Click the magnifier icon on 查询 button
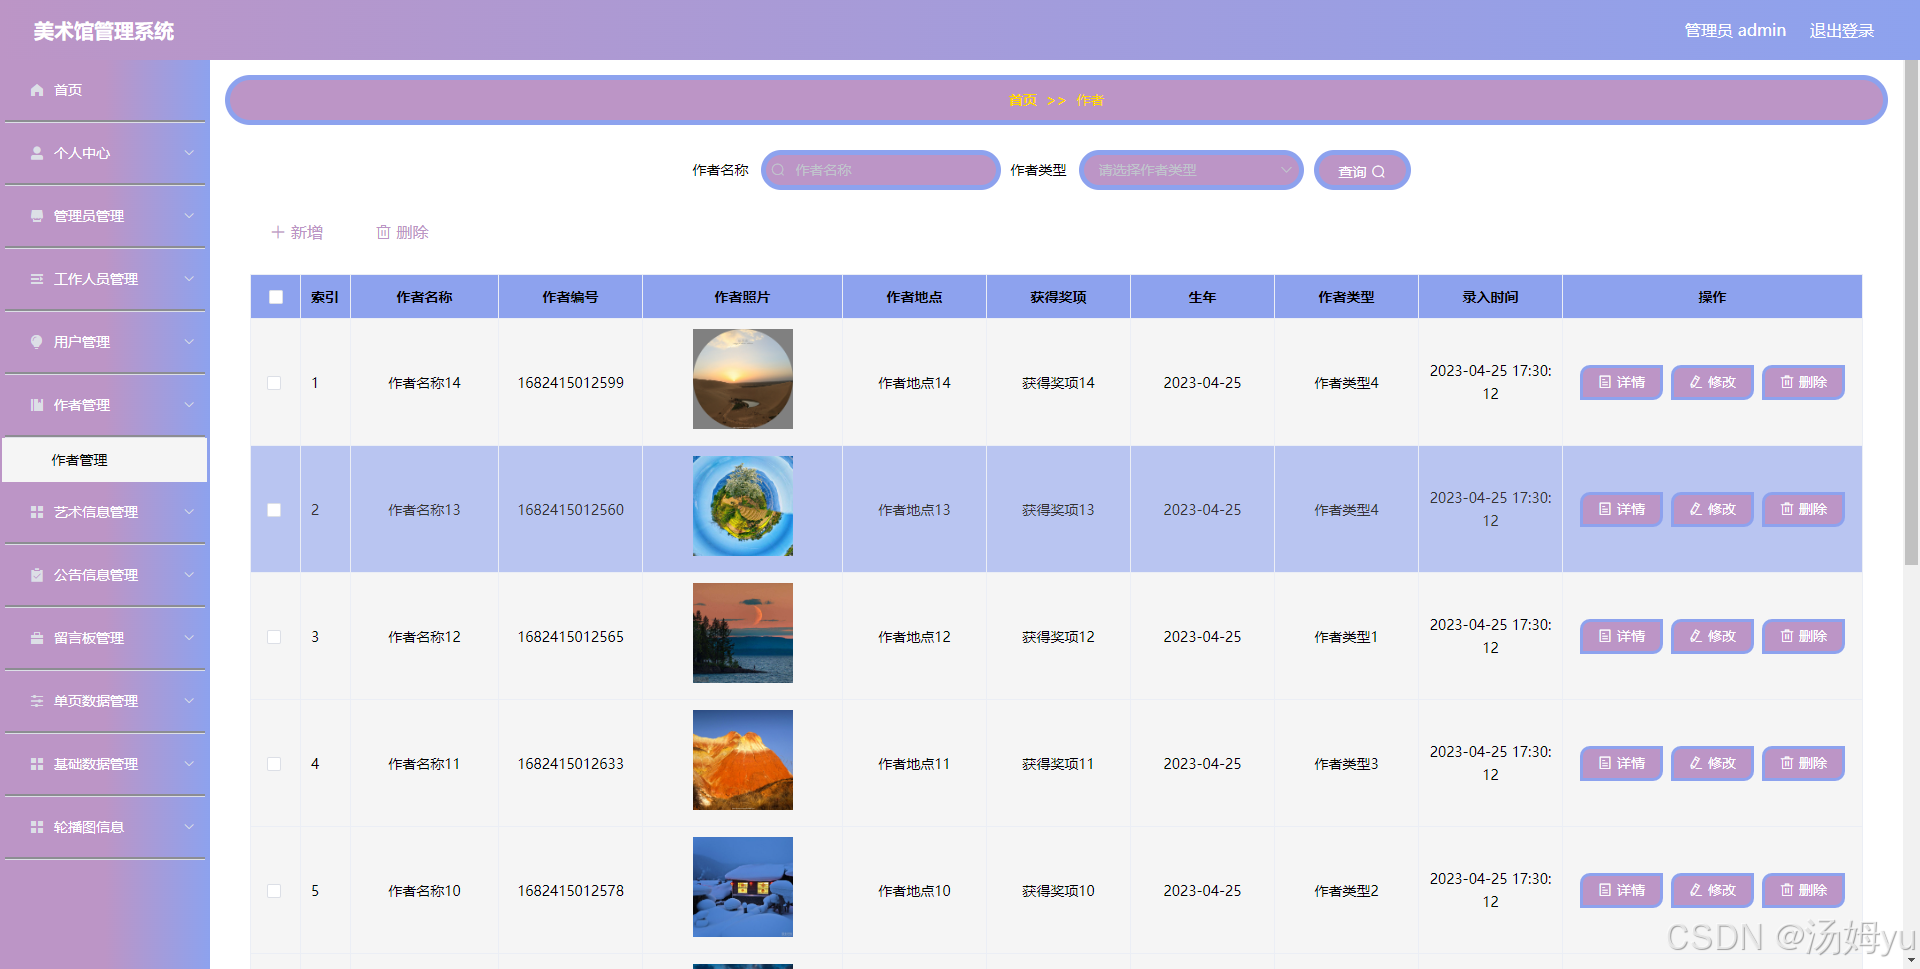This screenshot has width=1920, height=969. (x=1378, y=172)
